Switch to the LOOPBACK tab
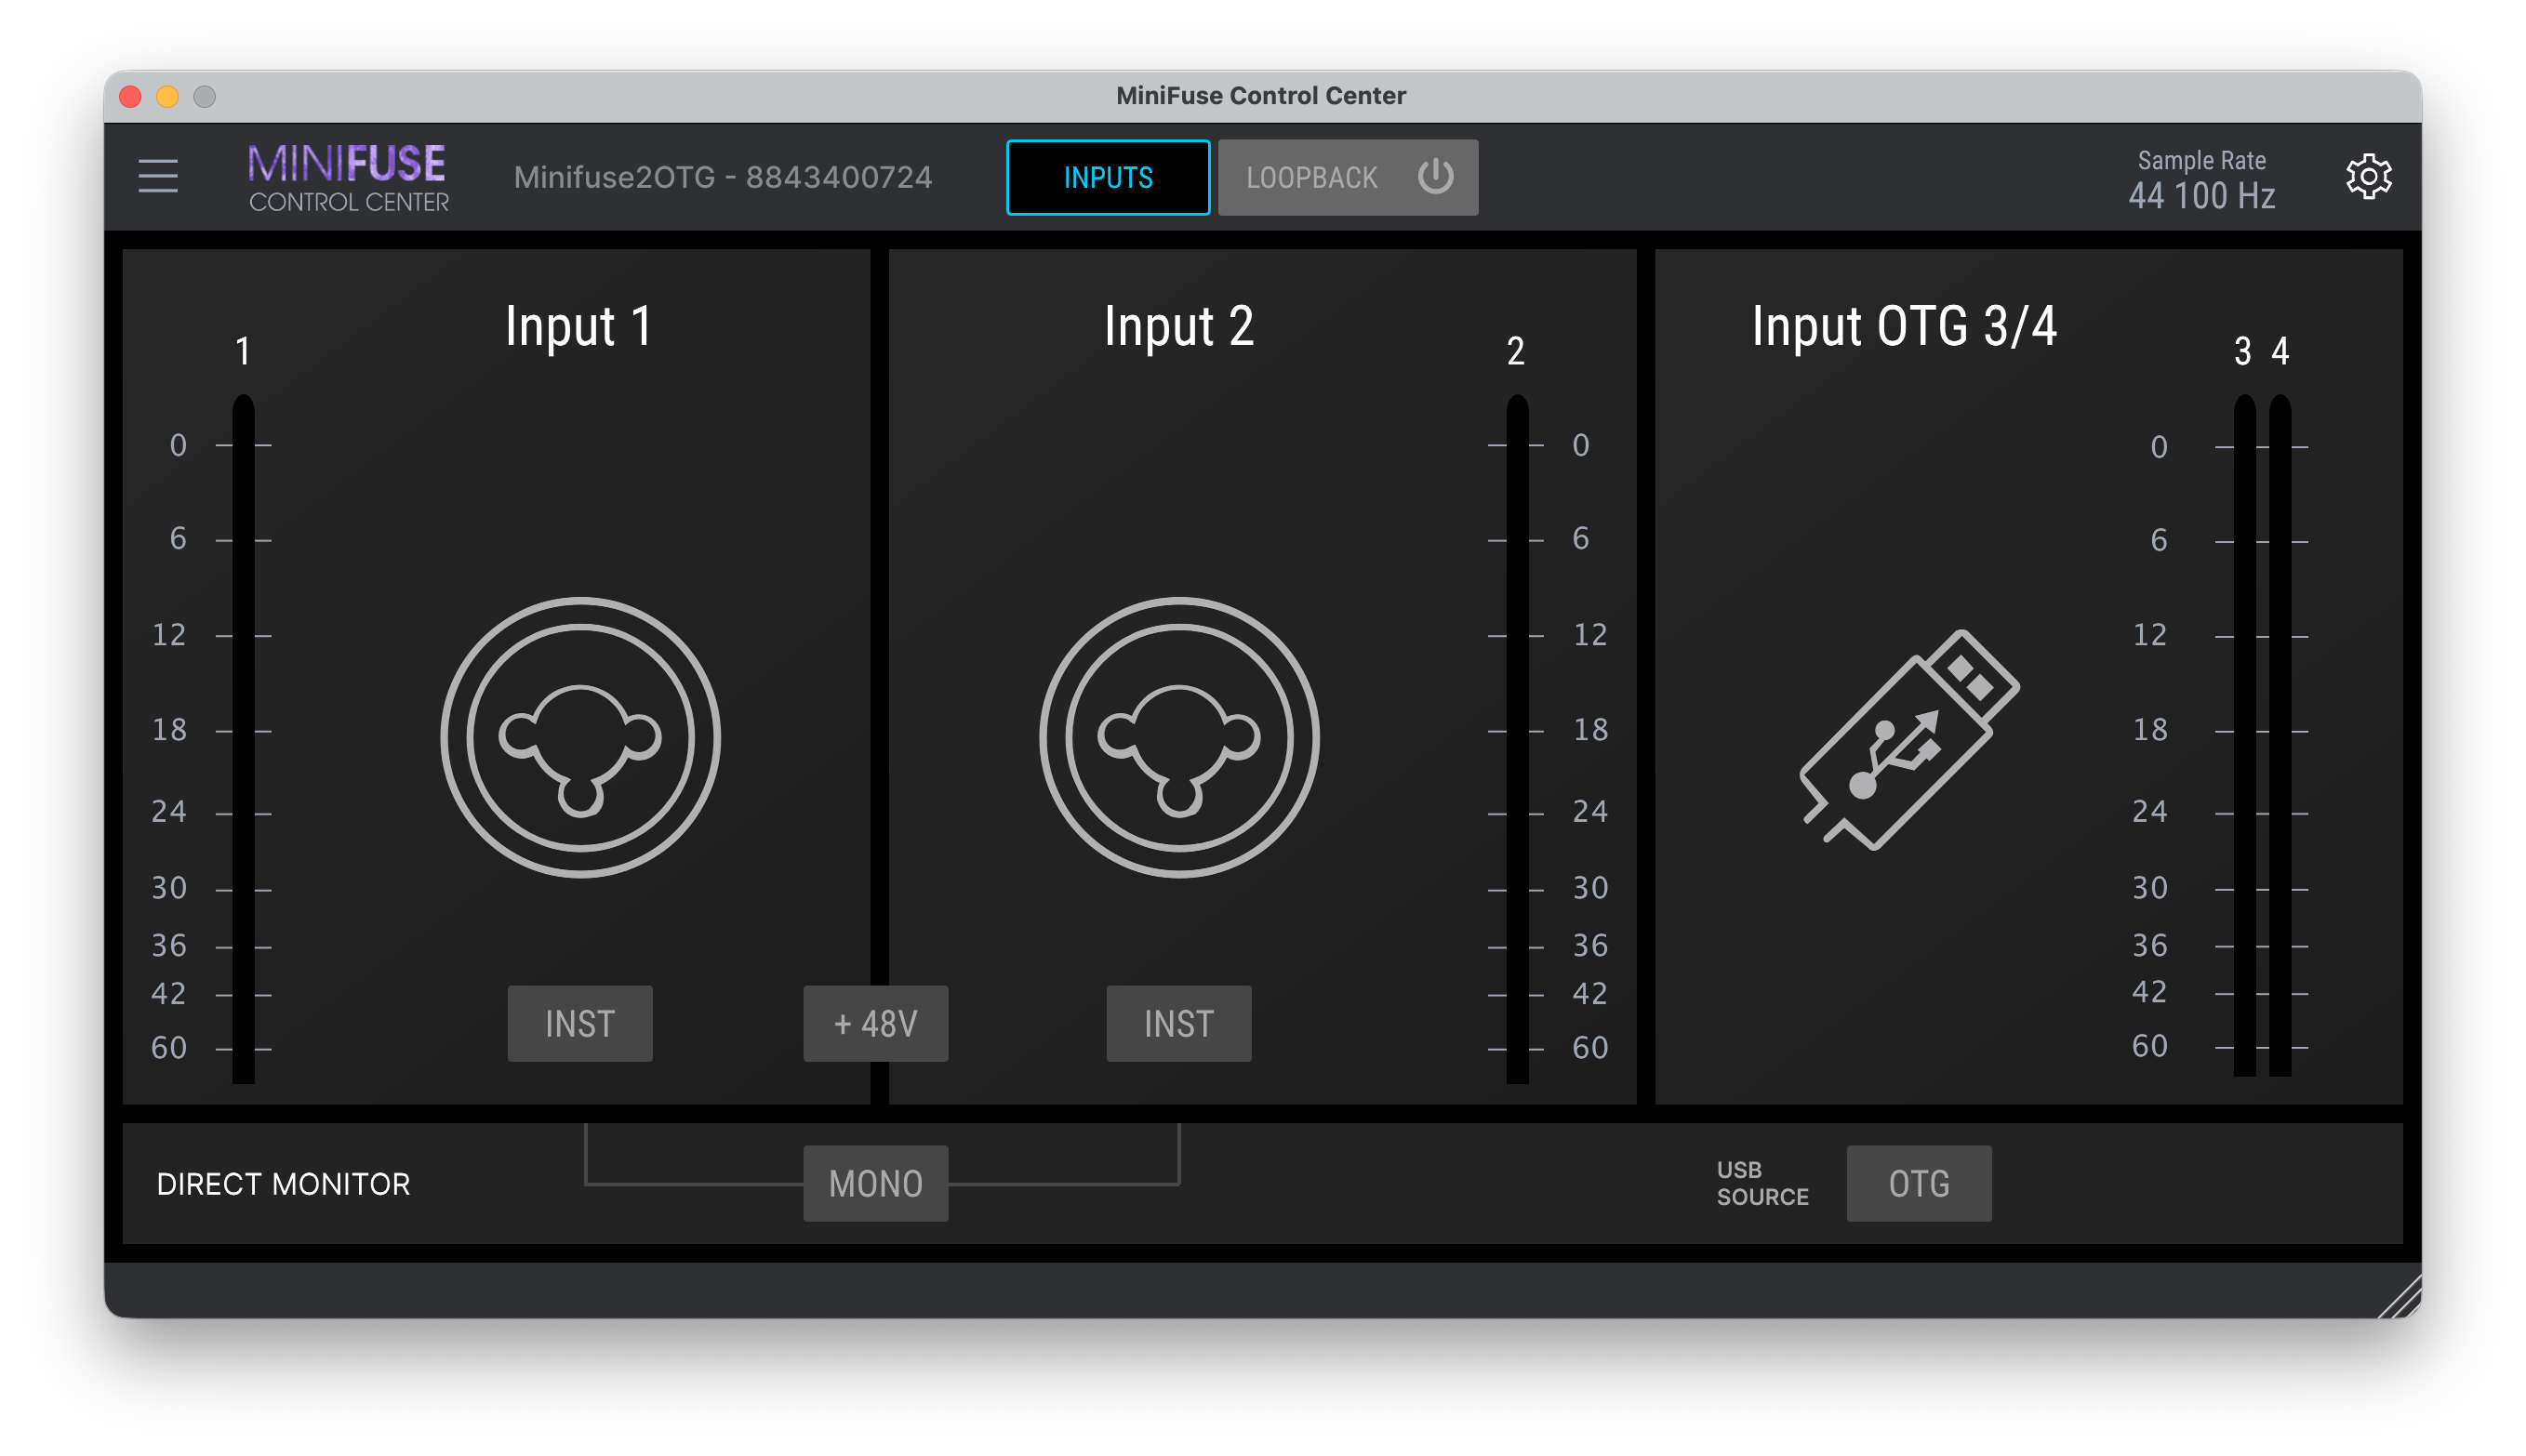The image size is (2526, 1456). [1311, 177]
